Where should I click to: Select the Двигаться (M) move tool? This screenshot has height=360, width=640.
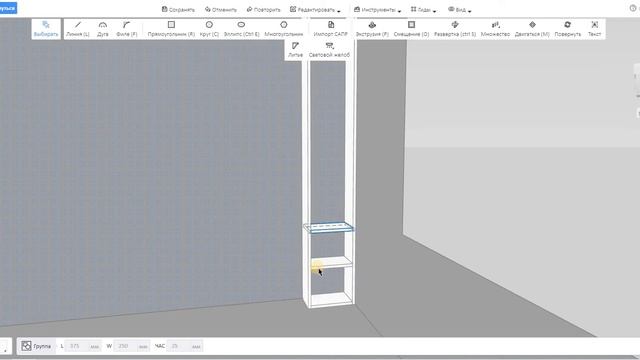[532, 29]
